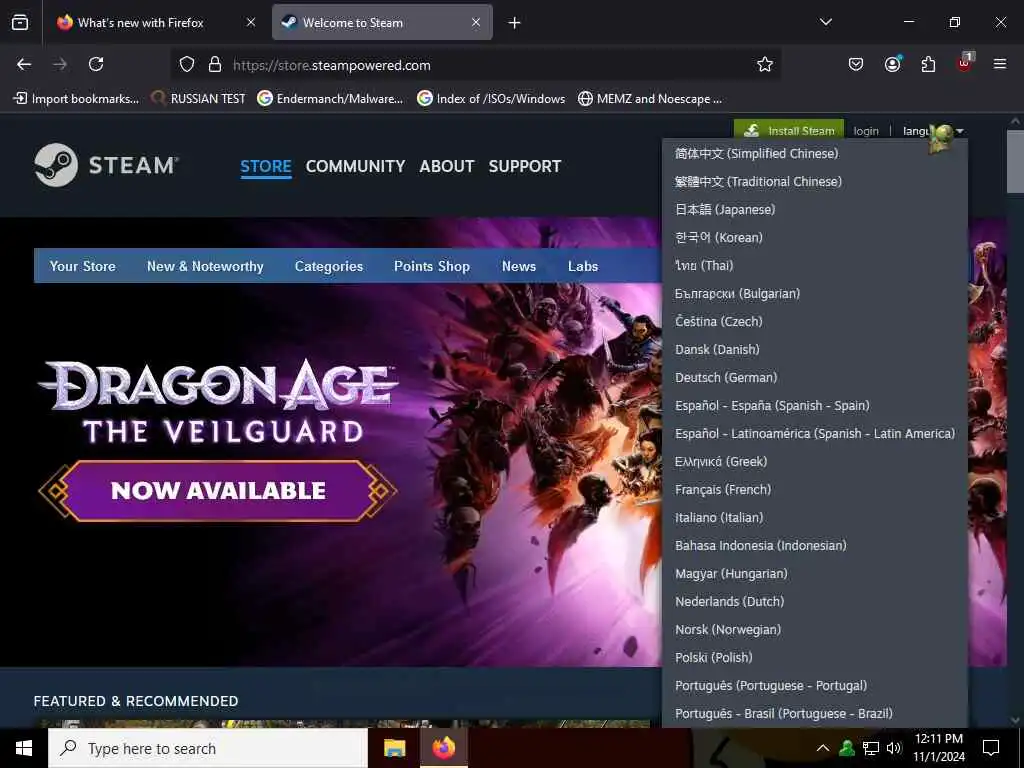Click the uBlock extension icon
1024x768 pixels.
point(965,63)
